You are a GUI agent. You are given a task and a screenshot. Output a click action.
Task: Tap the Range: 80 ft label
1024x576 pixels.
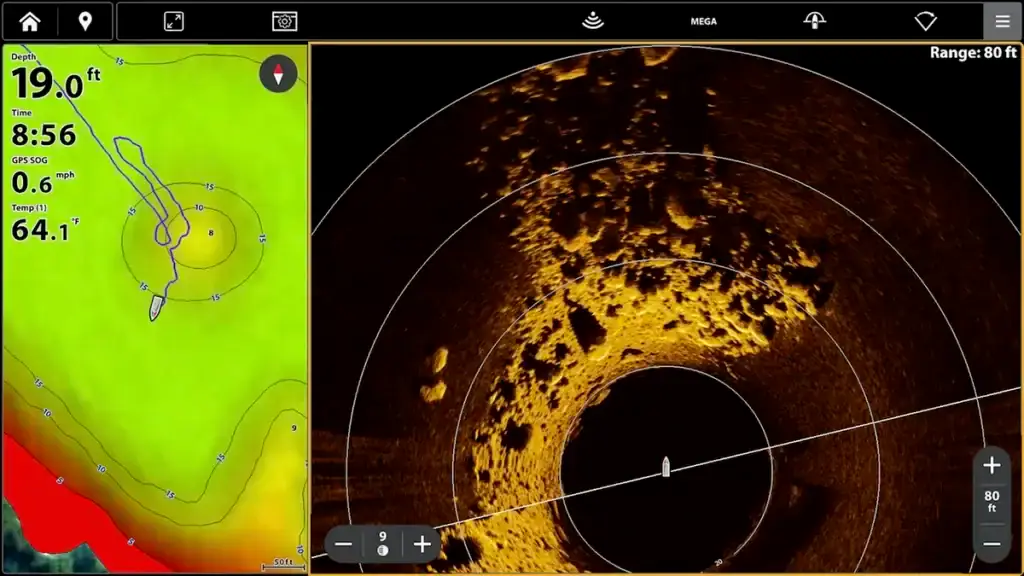[973, 53]
